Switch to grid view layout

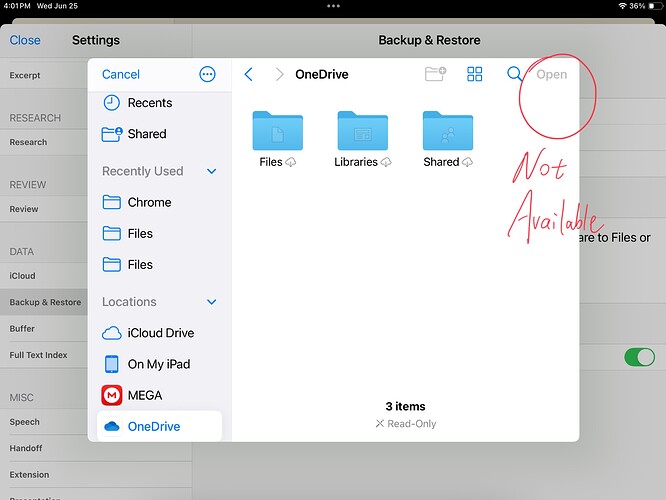coord(474,74)
